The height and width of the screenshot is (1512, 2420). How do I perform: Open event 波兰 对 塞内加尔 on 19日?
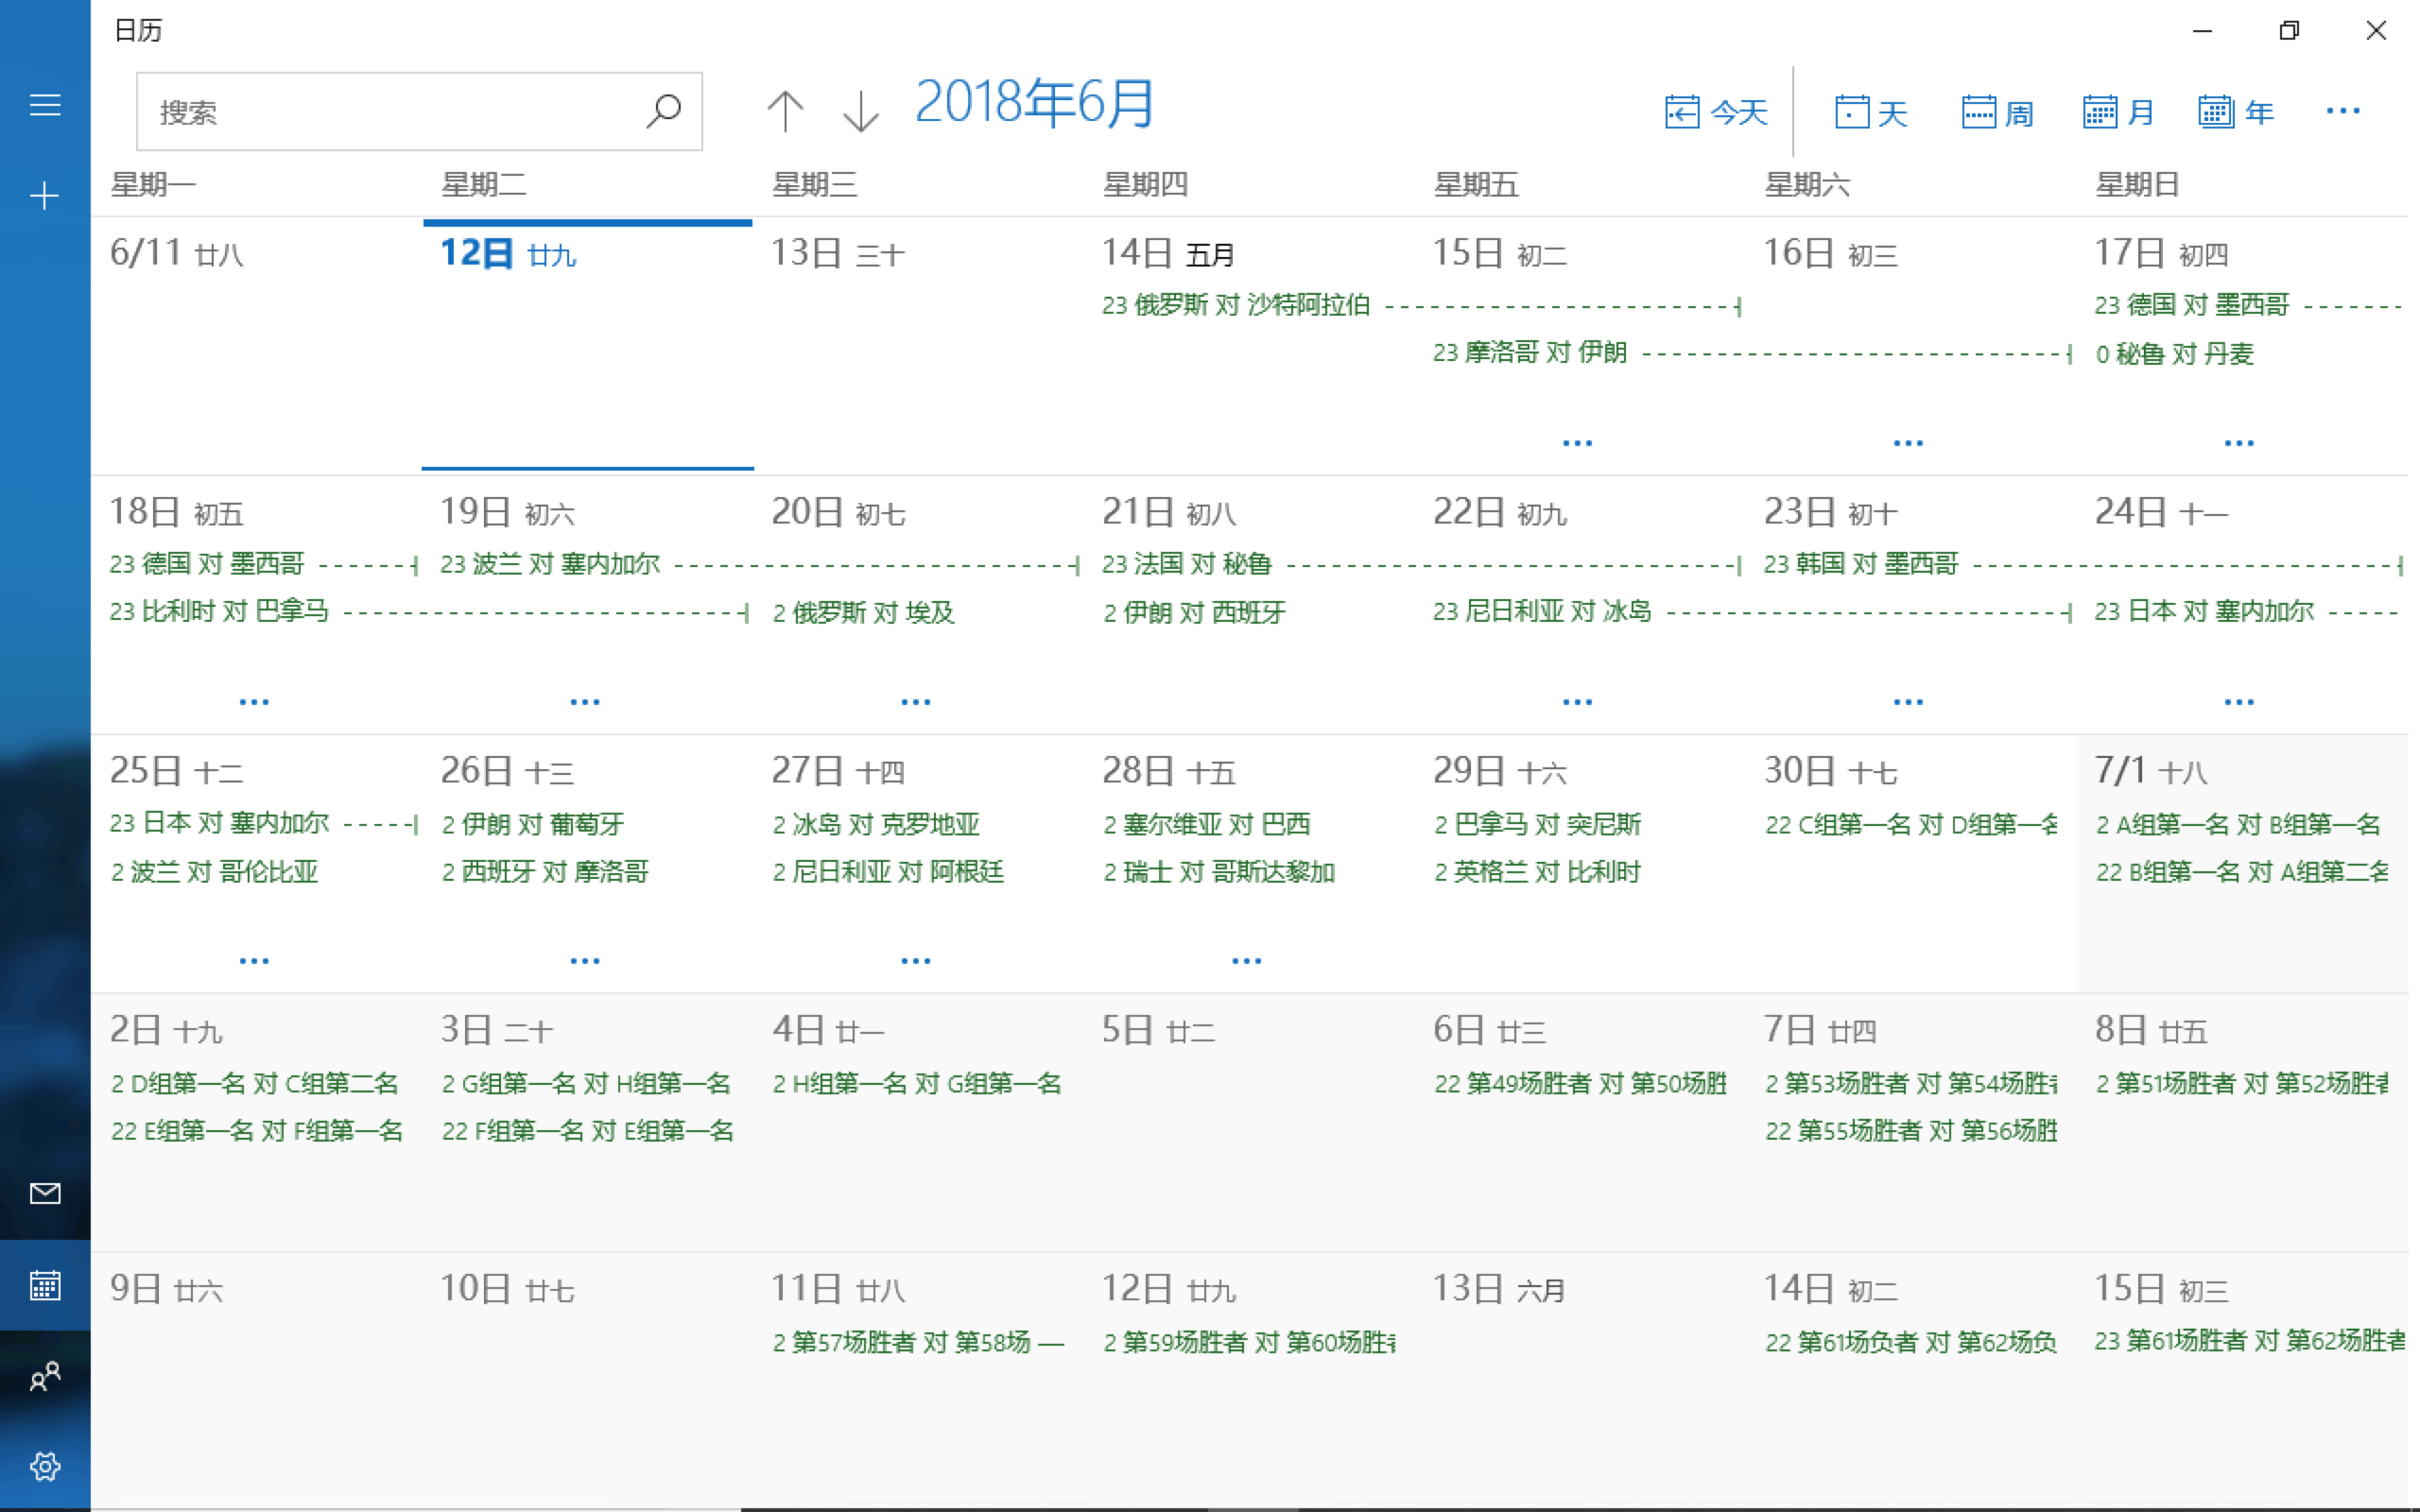[x=759, y=564]
